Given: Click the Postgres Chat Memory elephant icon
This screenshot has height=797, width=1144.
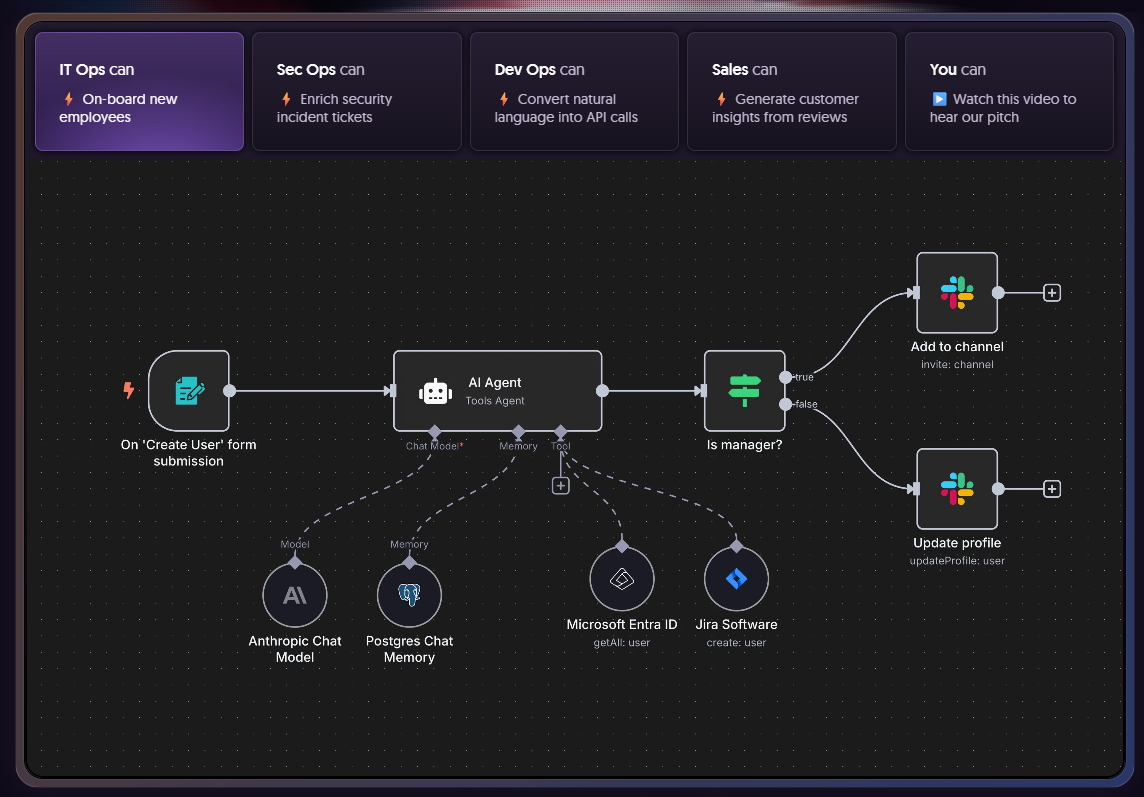Looking at the screenshot, I should click(x=409, y=595).
